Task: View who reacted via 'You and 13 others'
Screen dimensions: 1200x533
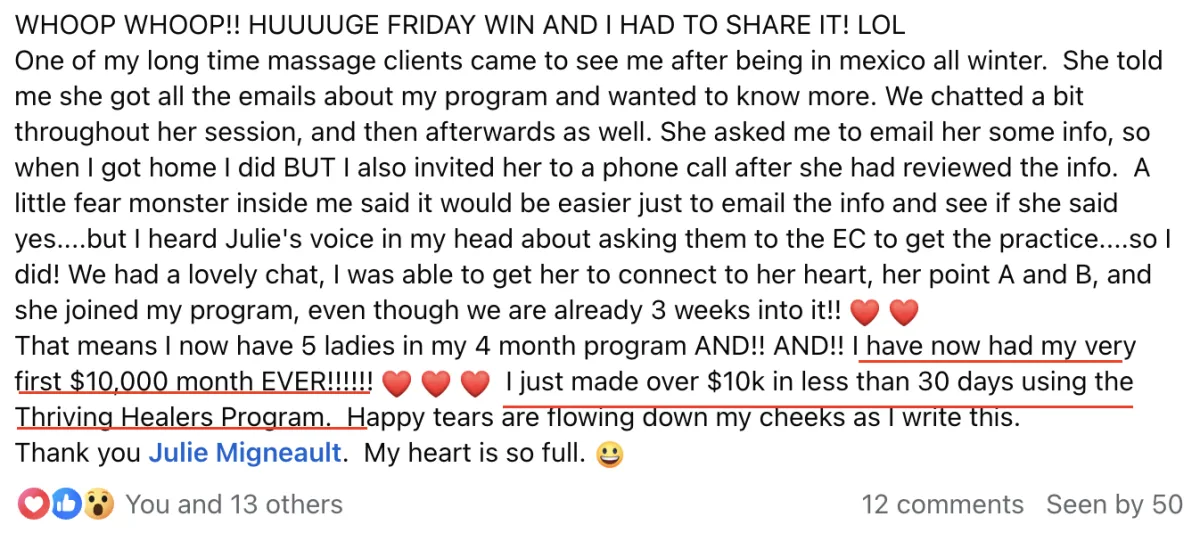Action: [234, 505]
